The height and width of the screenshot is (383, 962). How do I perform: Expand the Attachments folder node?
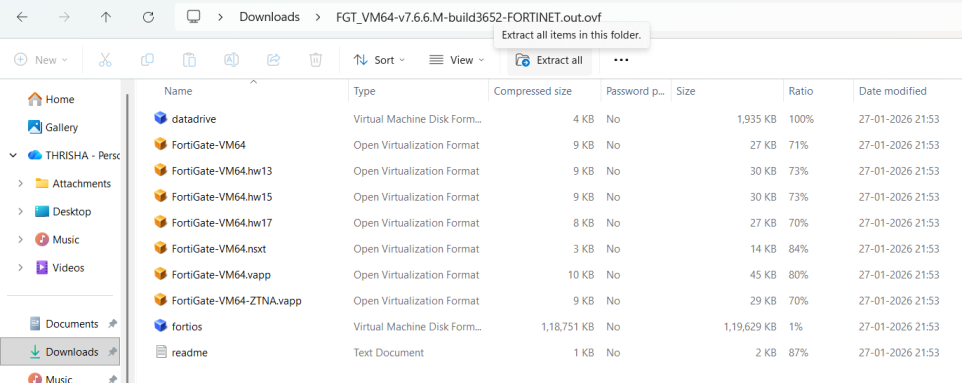click(x=21, y=184)
